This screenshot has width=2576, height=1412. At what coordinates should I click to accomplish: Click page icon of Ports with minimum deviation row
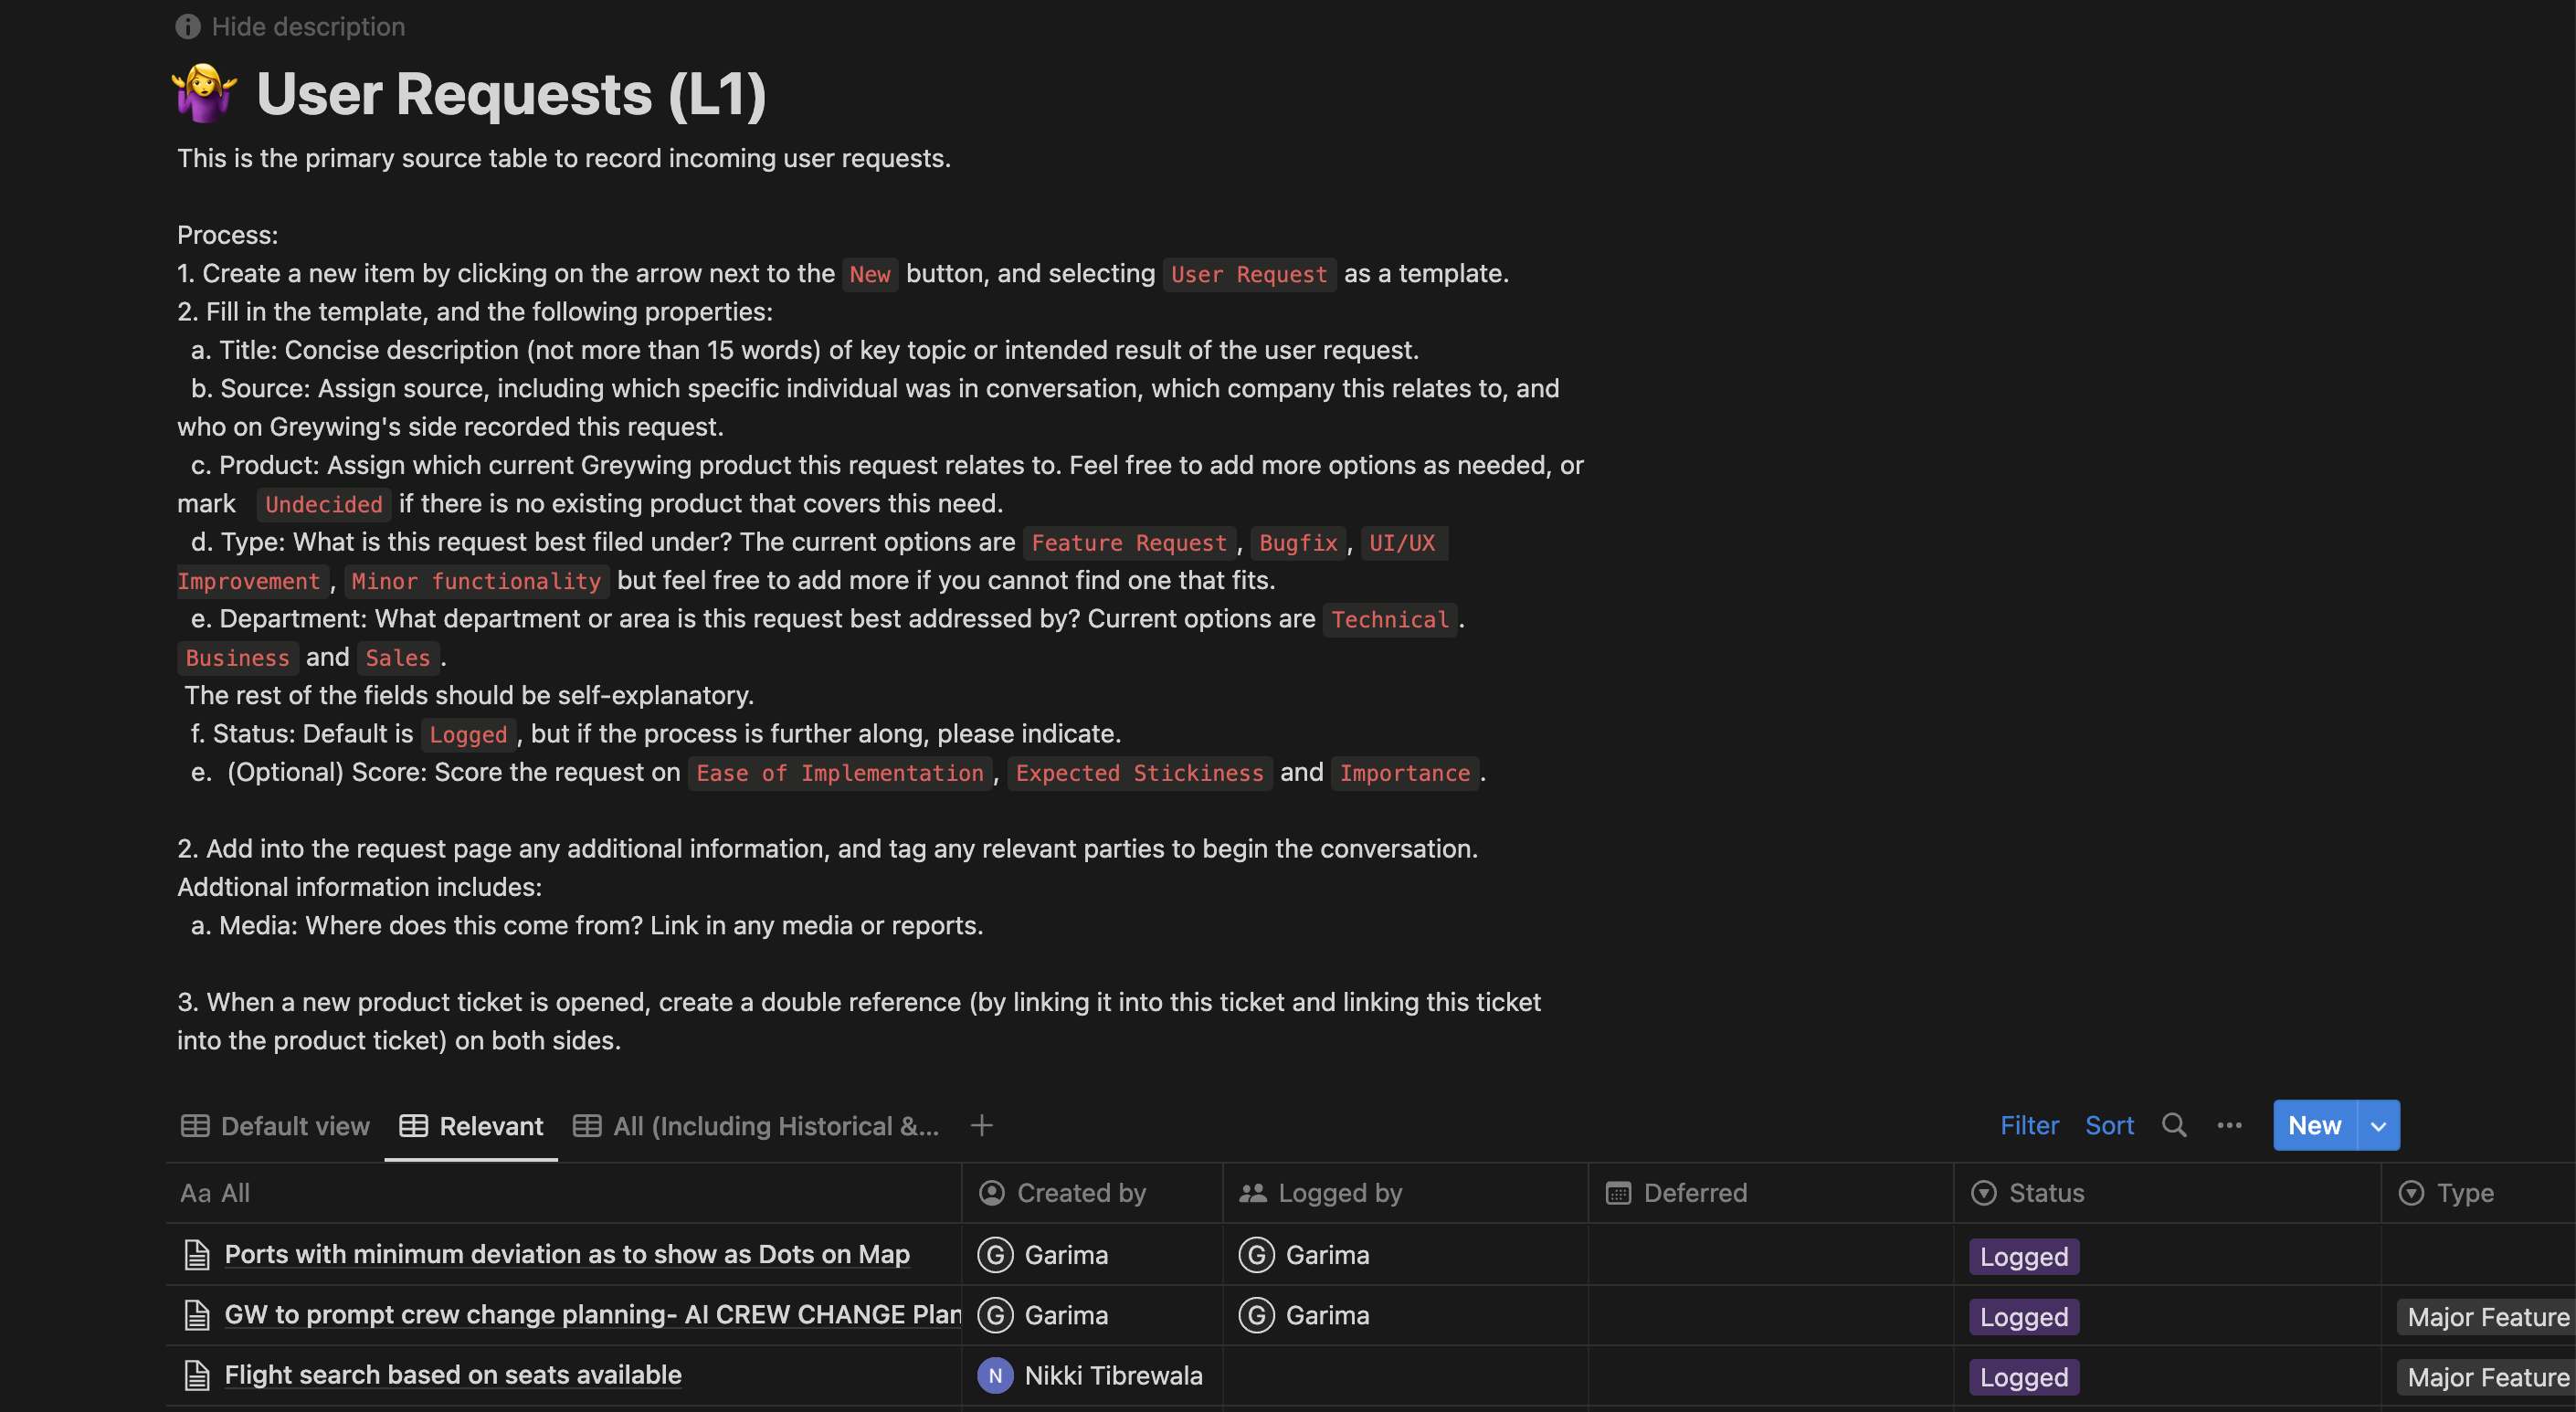(197, 1254)
